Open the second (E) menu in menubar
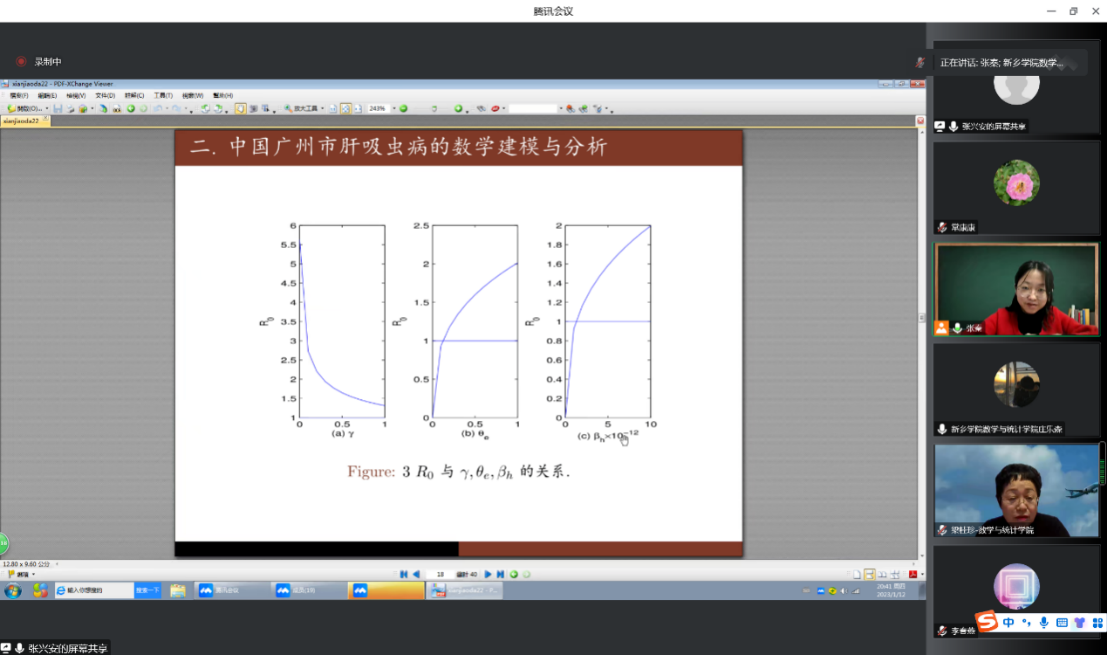 click(x=47, y=95)
